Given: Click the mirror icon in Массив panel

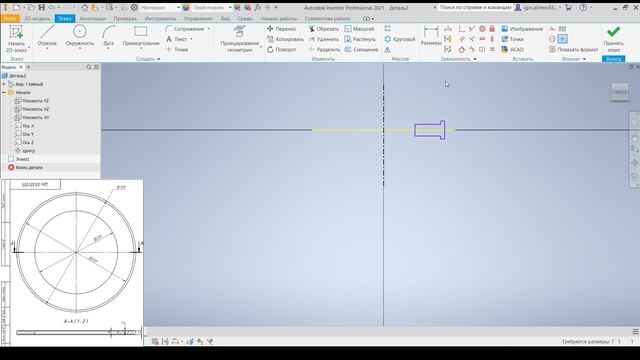Looking at the screenshot, I should coord(387,49).
